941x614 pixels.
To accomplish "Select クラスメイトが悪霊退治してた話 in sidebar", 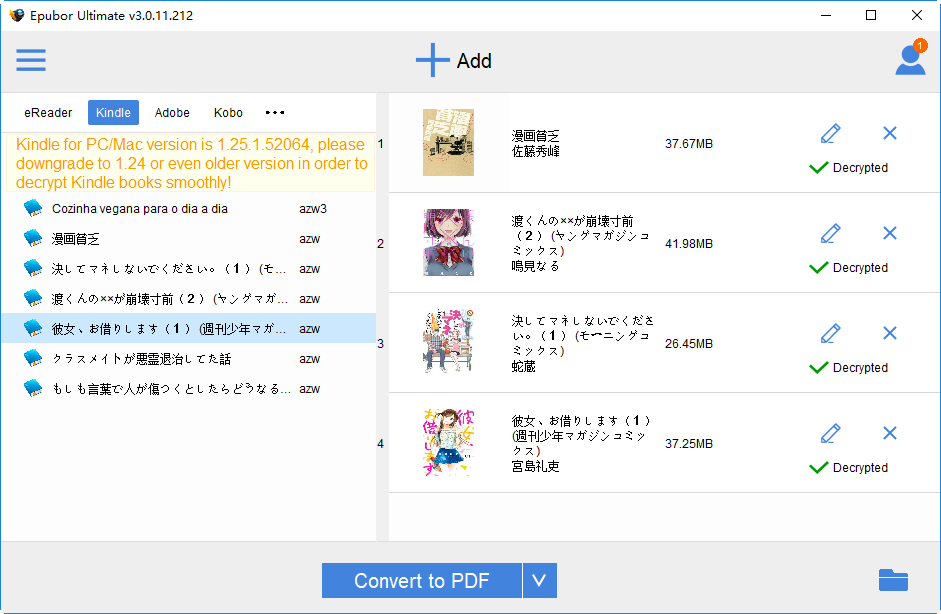I will pyautogui.click(x=140, y=357).
